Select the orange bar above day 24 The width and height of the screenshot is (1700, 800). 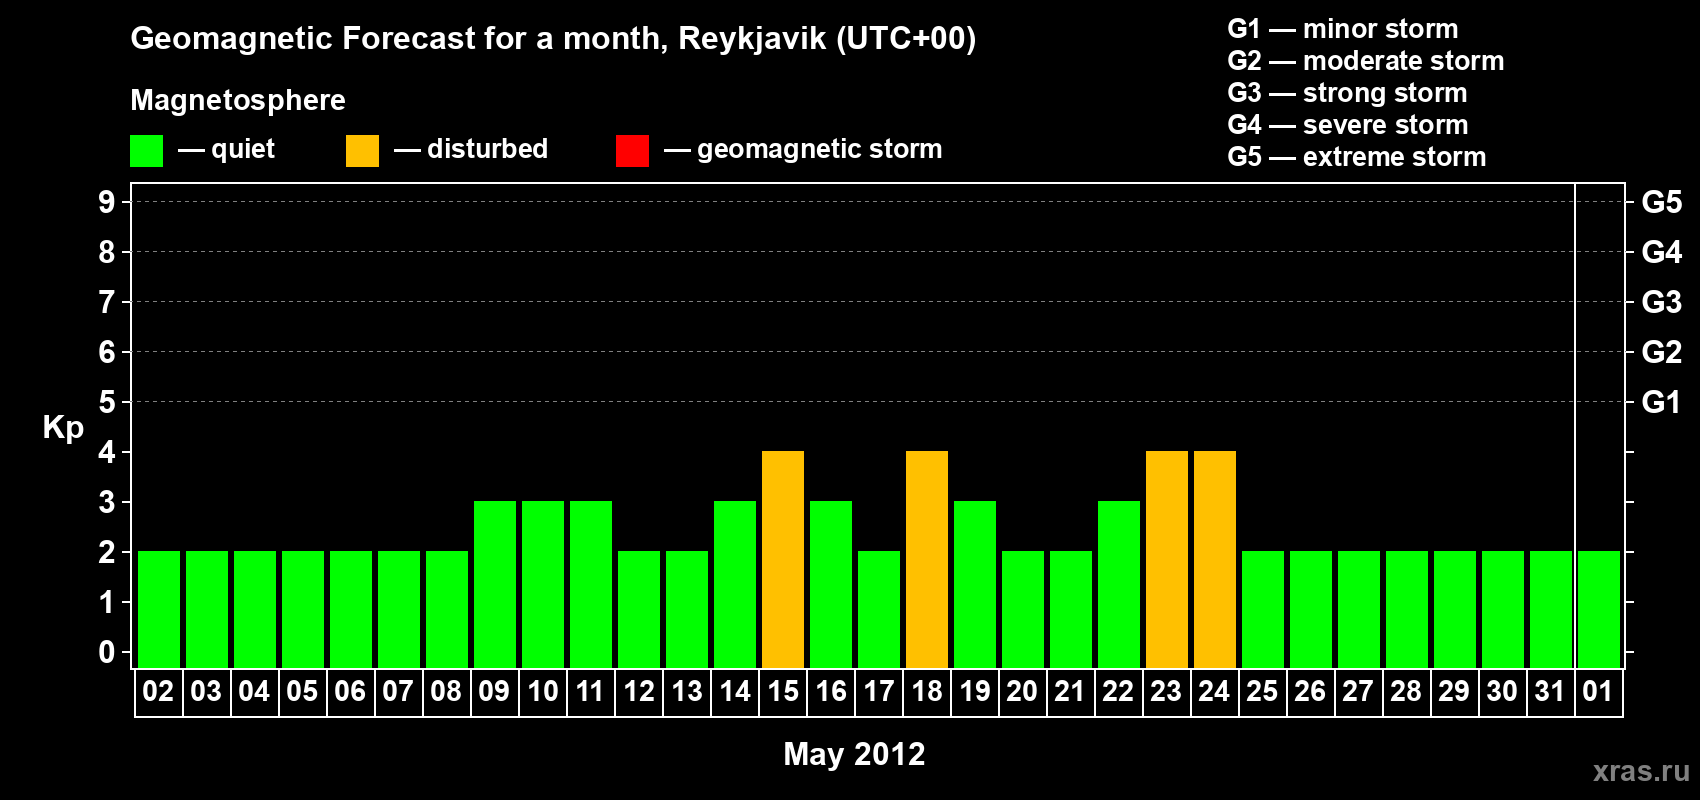[x=1215, y=559]
